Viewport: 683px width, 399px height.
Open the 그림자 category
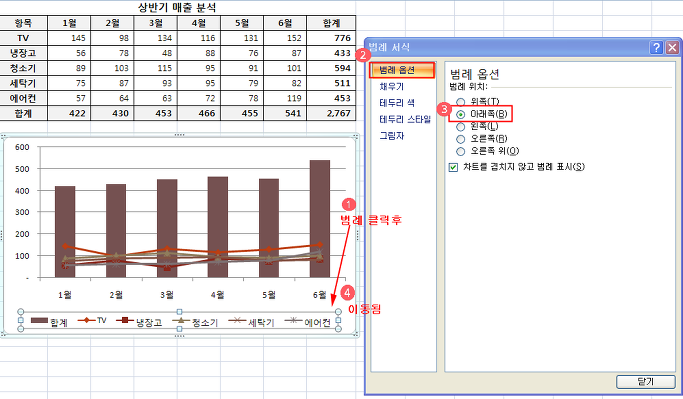[x=392, y=136]
